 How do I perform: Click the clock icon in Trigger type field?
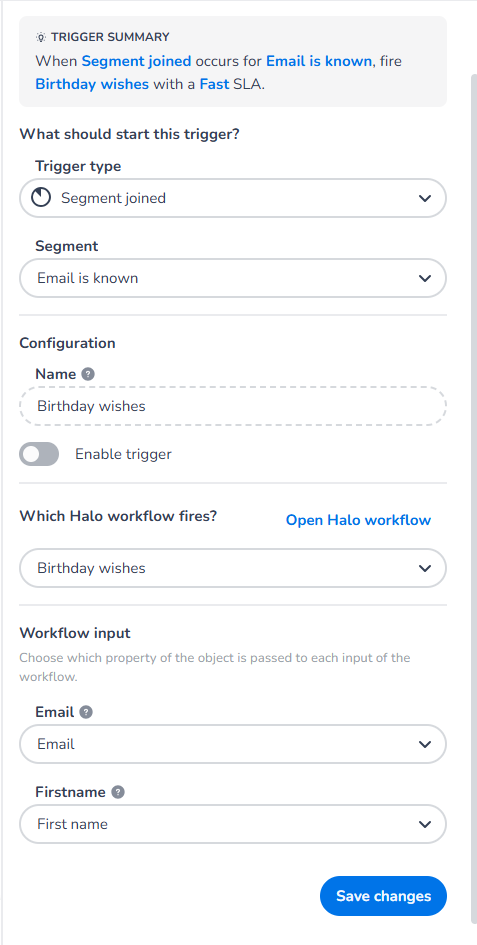coord(41,198)
